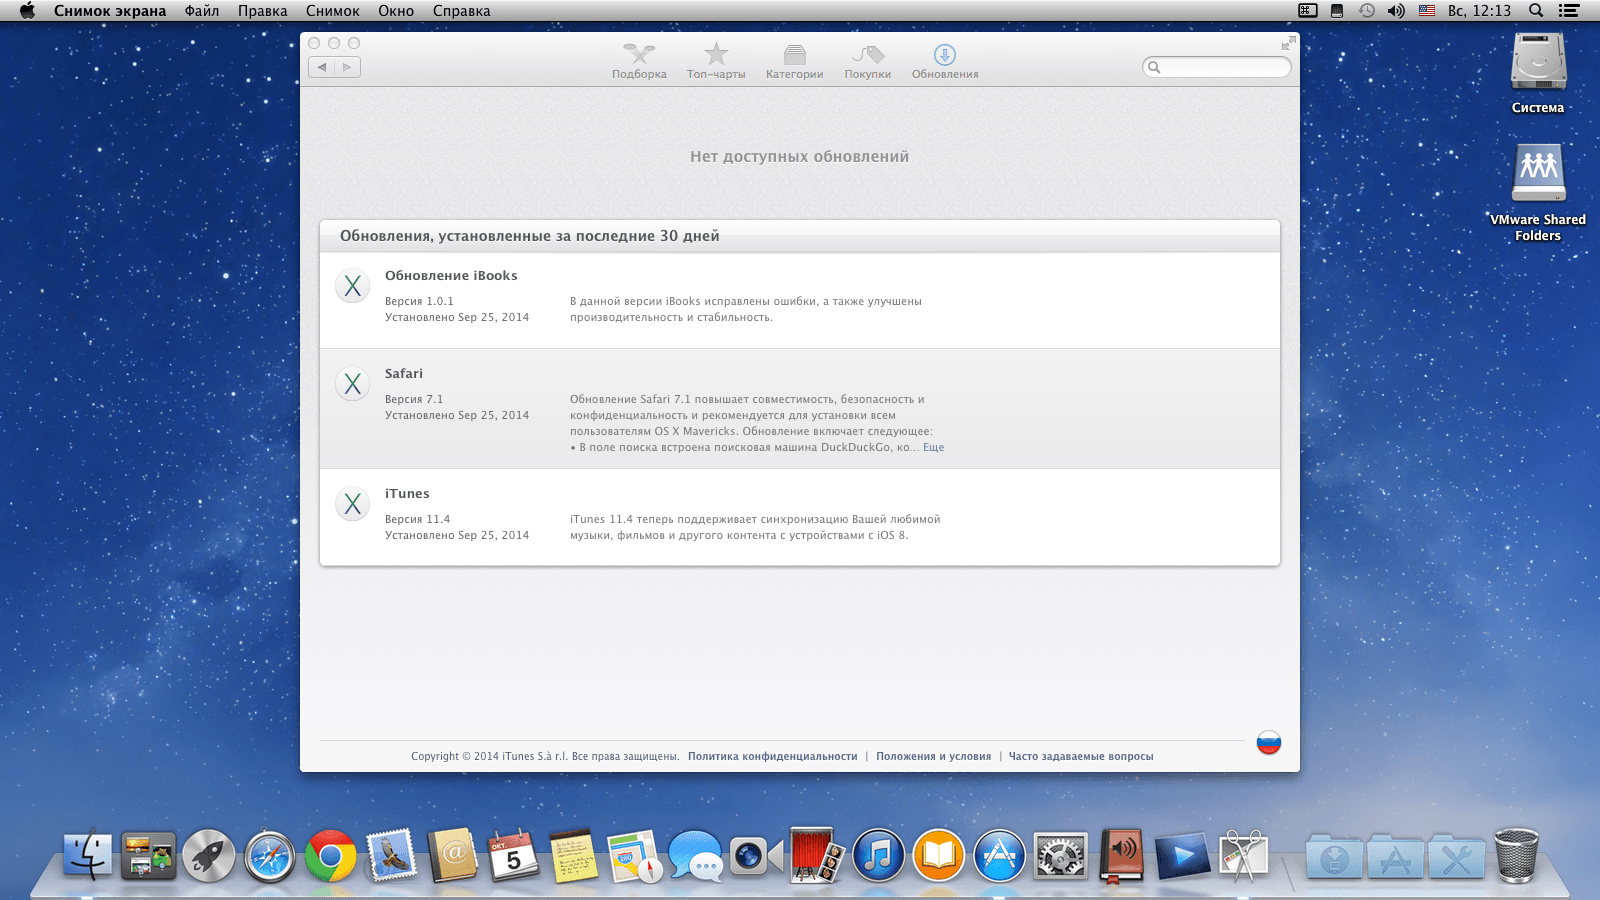The height and width of the screenshot is (900, 1600).
Task: Open FaceTime camera icon in Dock
Action: (x=756, y=856)
